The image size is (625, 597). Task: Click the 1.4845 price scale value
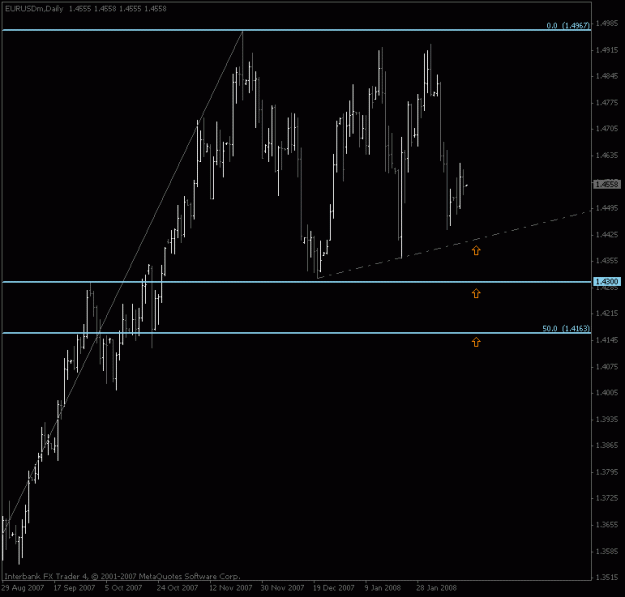(x=607, y=77)
